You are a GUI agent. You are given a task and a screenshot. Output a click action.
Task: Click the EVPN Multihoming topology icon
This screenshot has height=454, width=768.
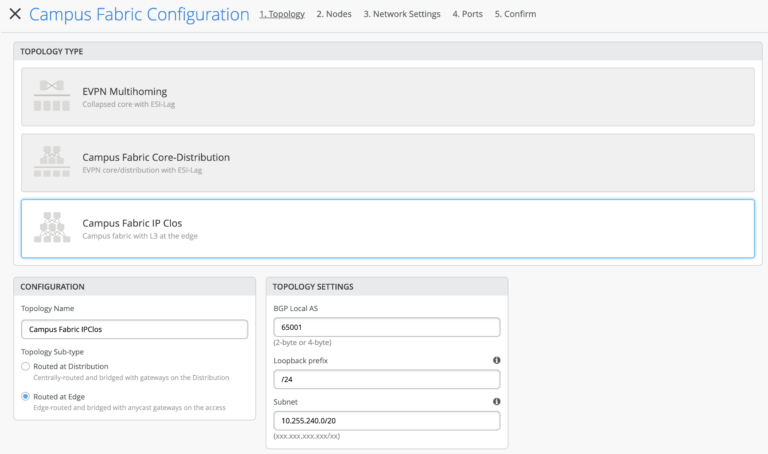(52, 96)
